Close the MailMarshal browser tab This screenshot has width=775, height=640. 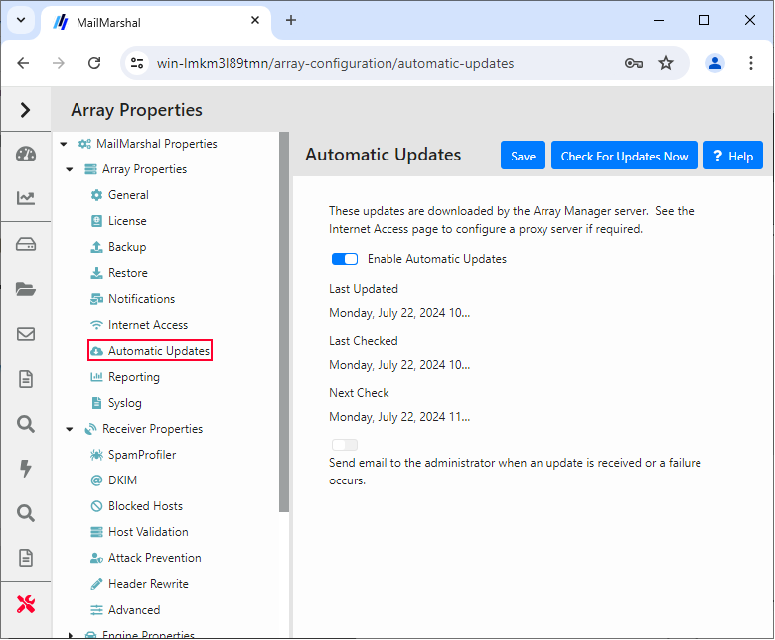click(255, 20)
